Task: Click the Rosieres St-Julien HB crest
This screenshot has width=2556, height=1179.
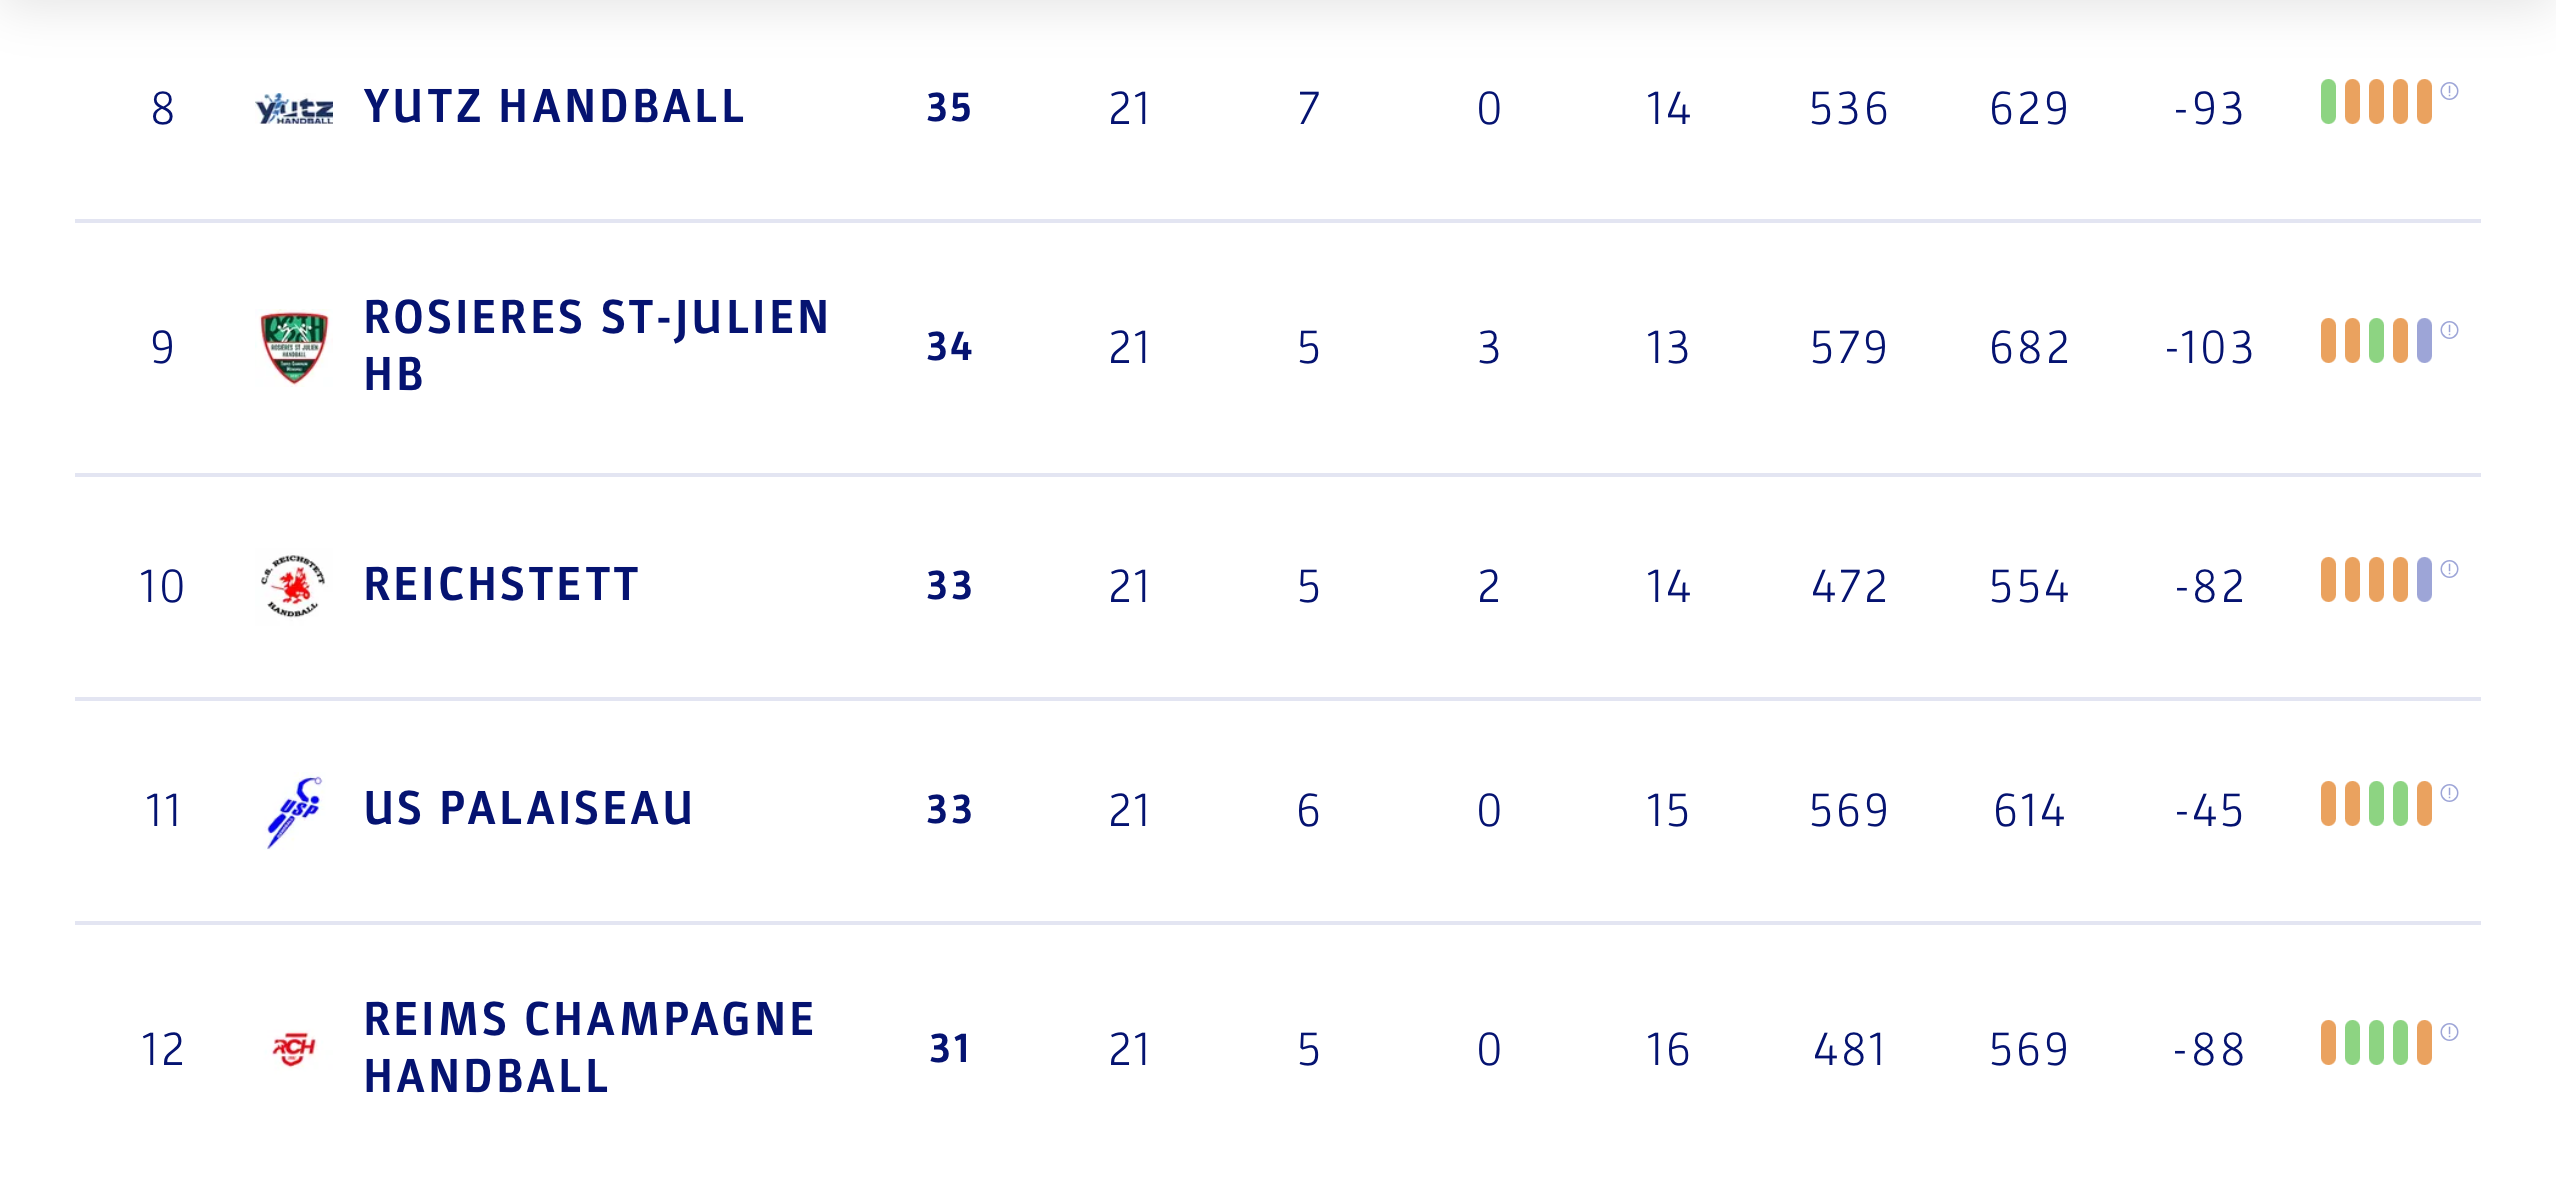Action: pos(294,347)
